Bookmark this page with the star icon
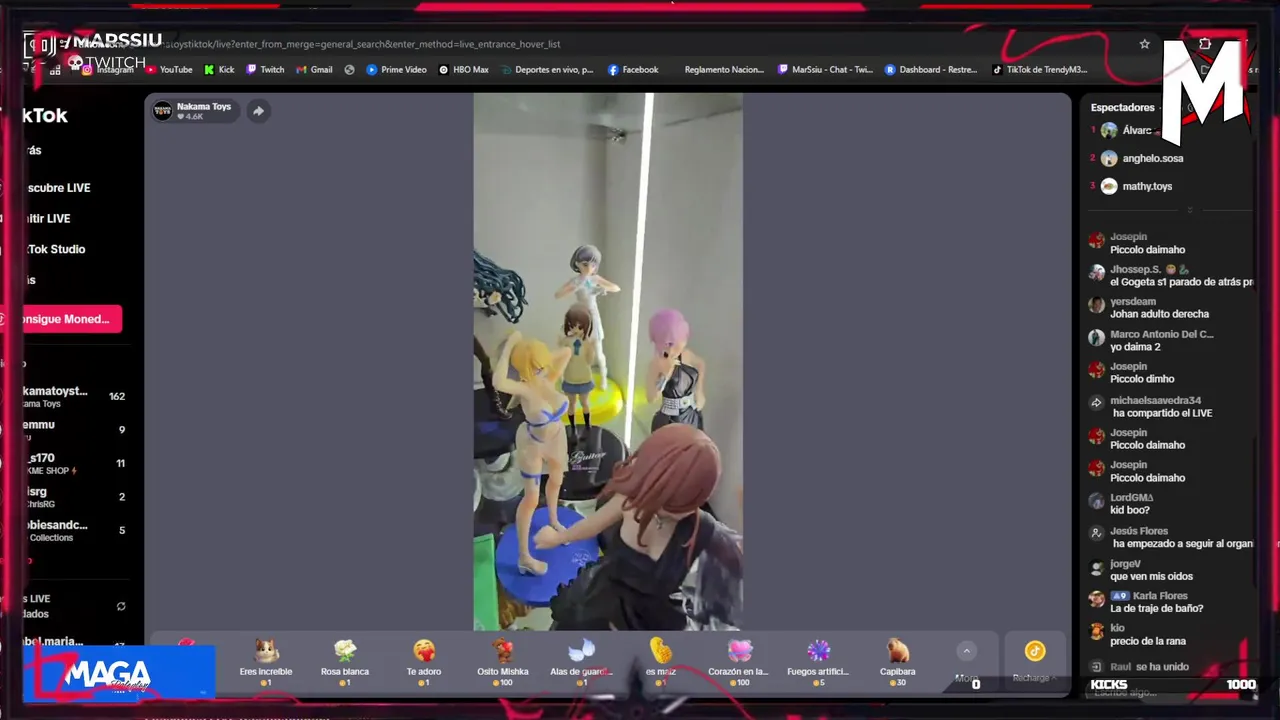1280x720 pixels. tap(1144, 44)
